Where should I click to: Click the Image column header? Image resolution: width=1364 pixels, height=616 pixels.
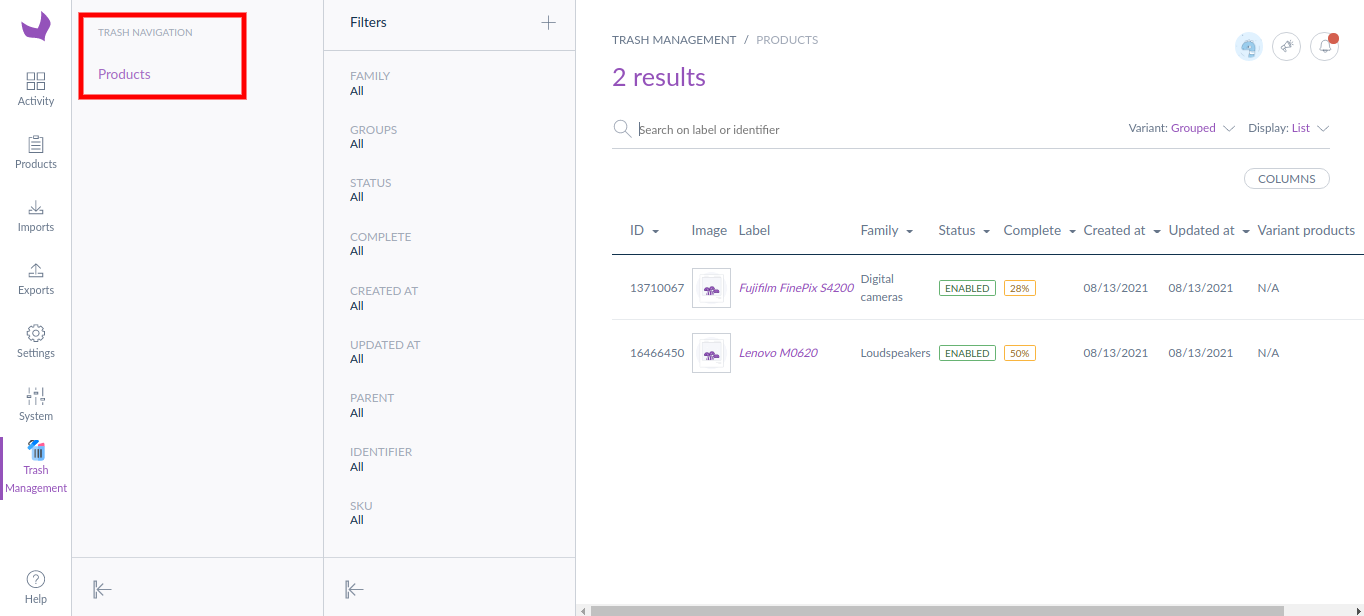[709, 230]
